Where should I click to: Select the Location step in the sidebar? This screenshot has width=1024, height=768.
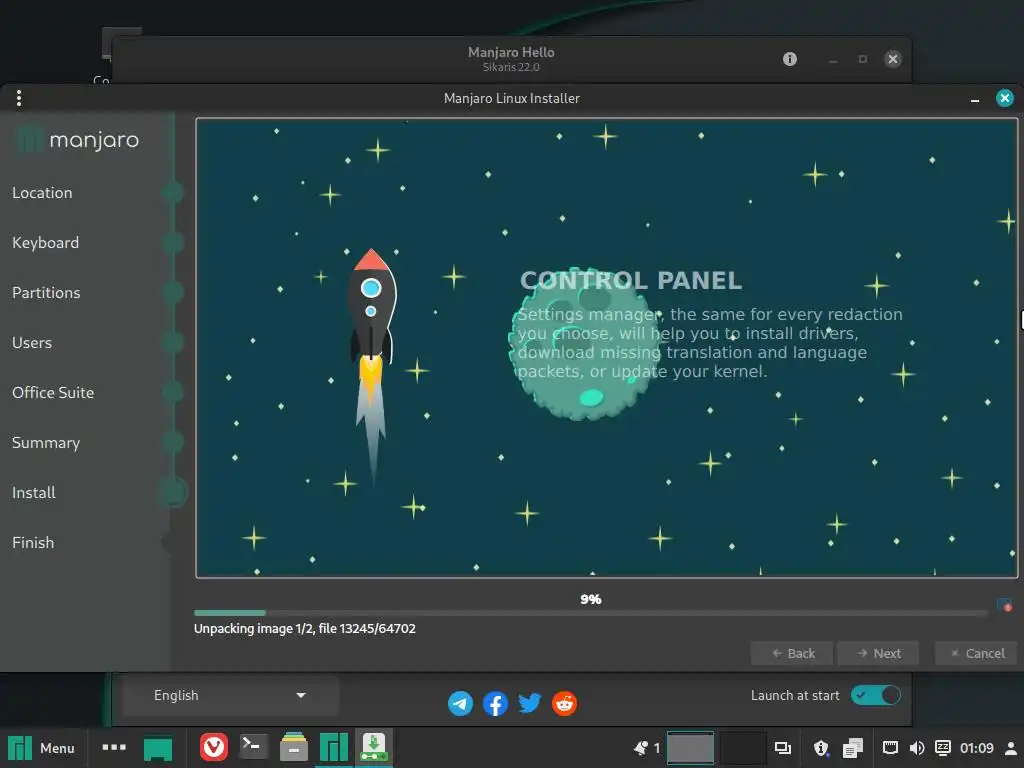click(42, 193)
